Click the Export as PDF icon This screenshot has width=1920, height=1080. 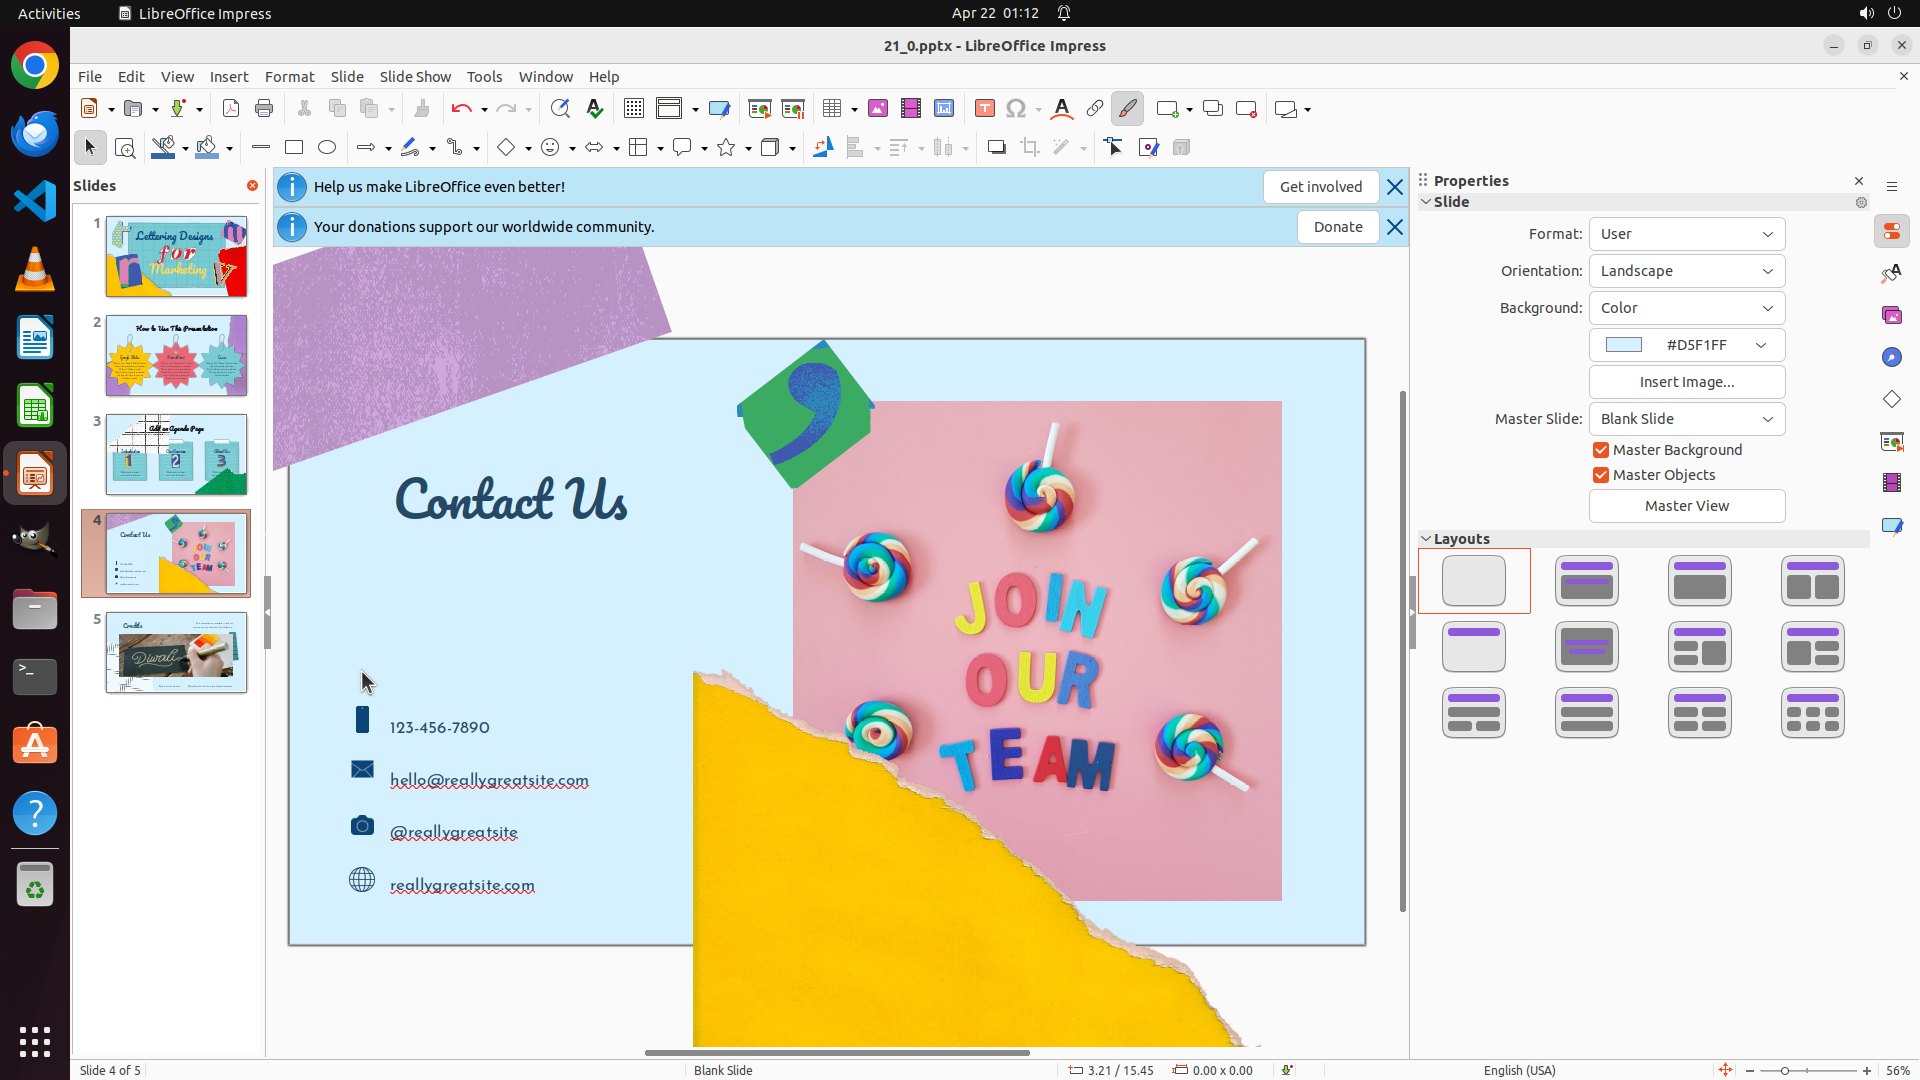tap(231, 109)
